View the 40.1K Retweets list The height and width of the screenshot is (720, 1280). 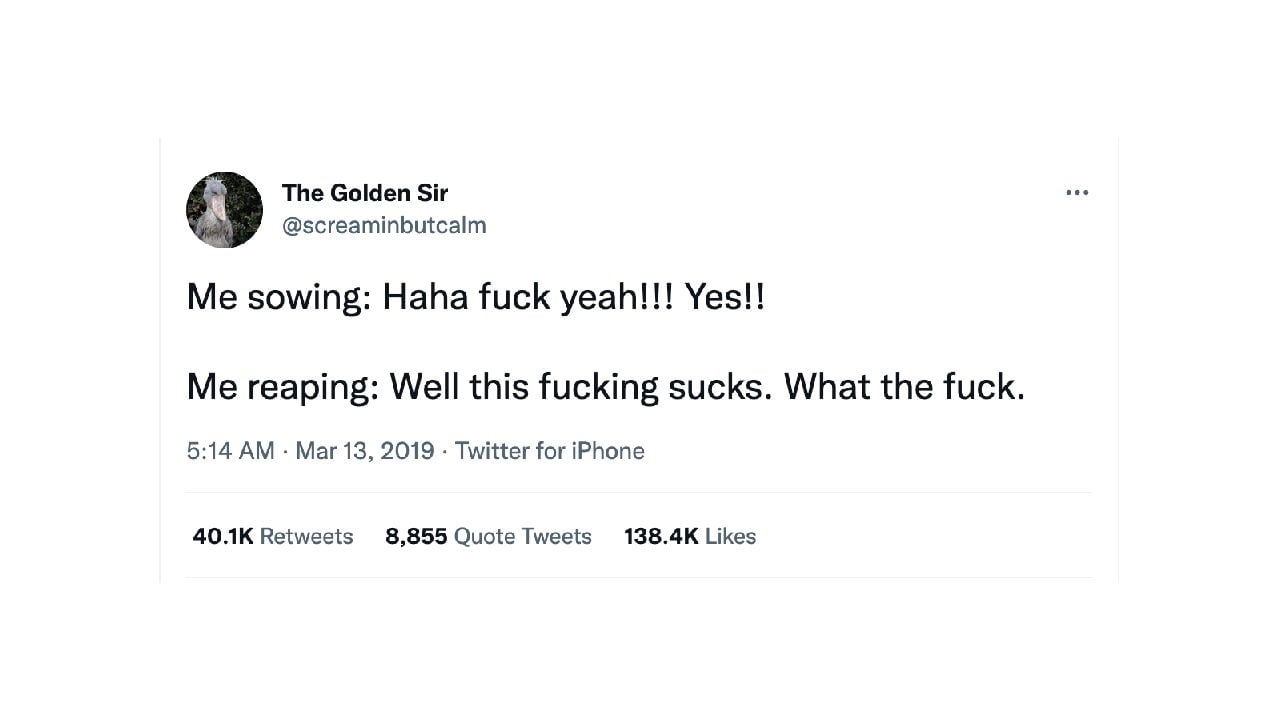[272, 536]
